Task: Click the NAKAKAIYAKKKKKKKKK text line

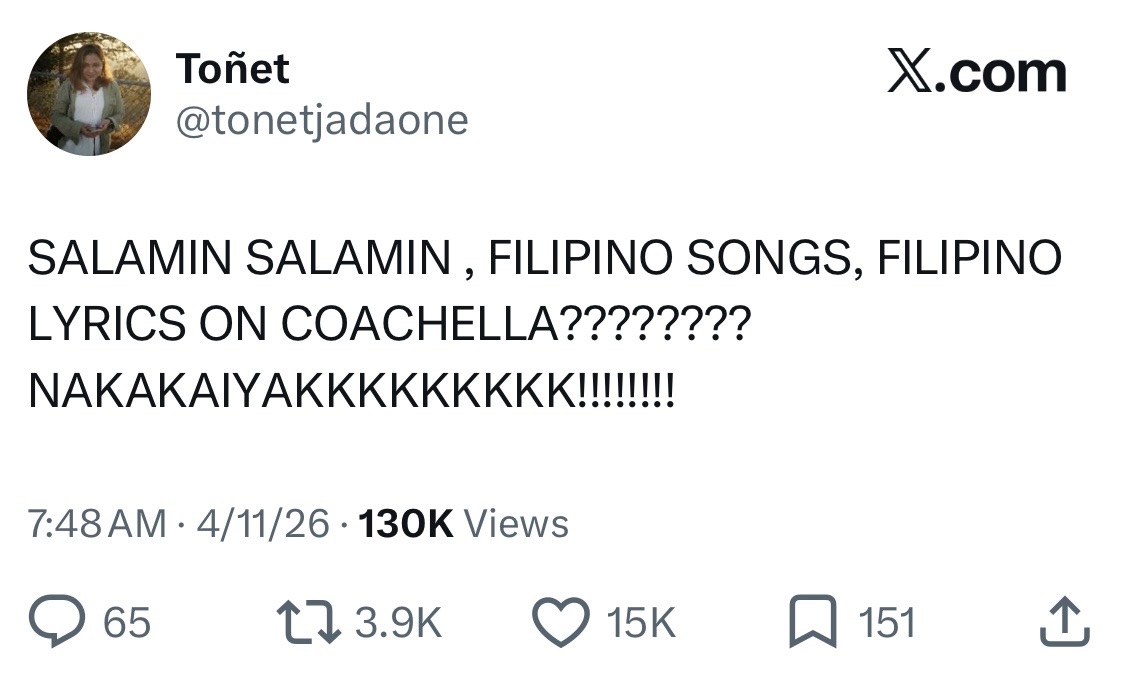Action: (x=352, y=386)
